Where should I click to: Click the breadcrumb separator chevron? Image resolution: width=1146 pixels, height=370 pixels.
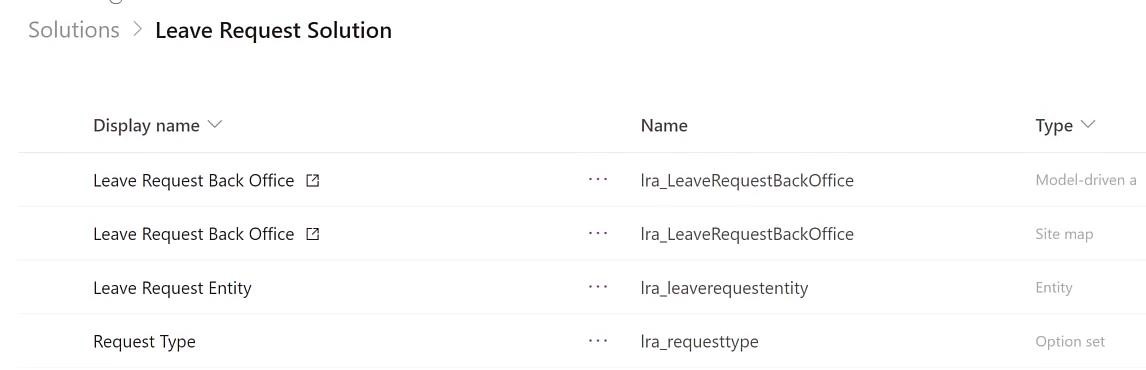click(x=137, y=30)
